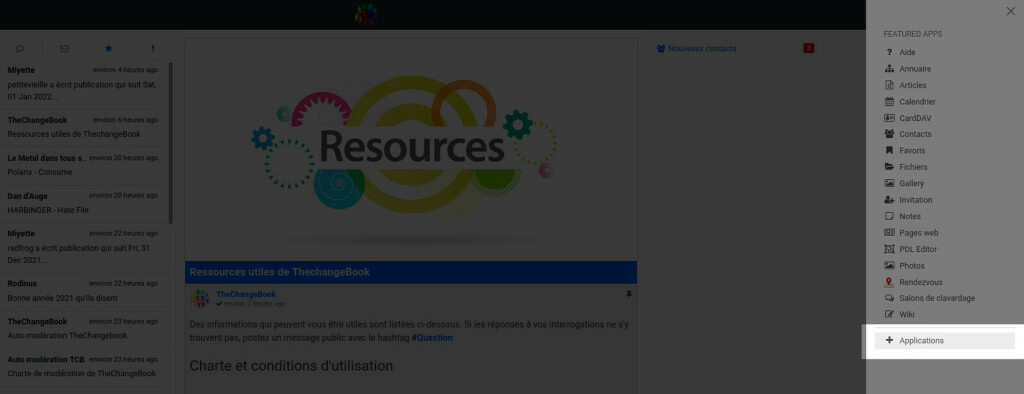Click the notifications list scrollbar
This screenshot has width=1024, height=394.
pyautogui.click(x=171, y=142)
